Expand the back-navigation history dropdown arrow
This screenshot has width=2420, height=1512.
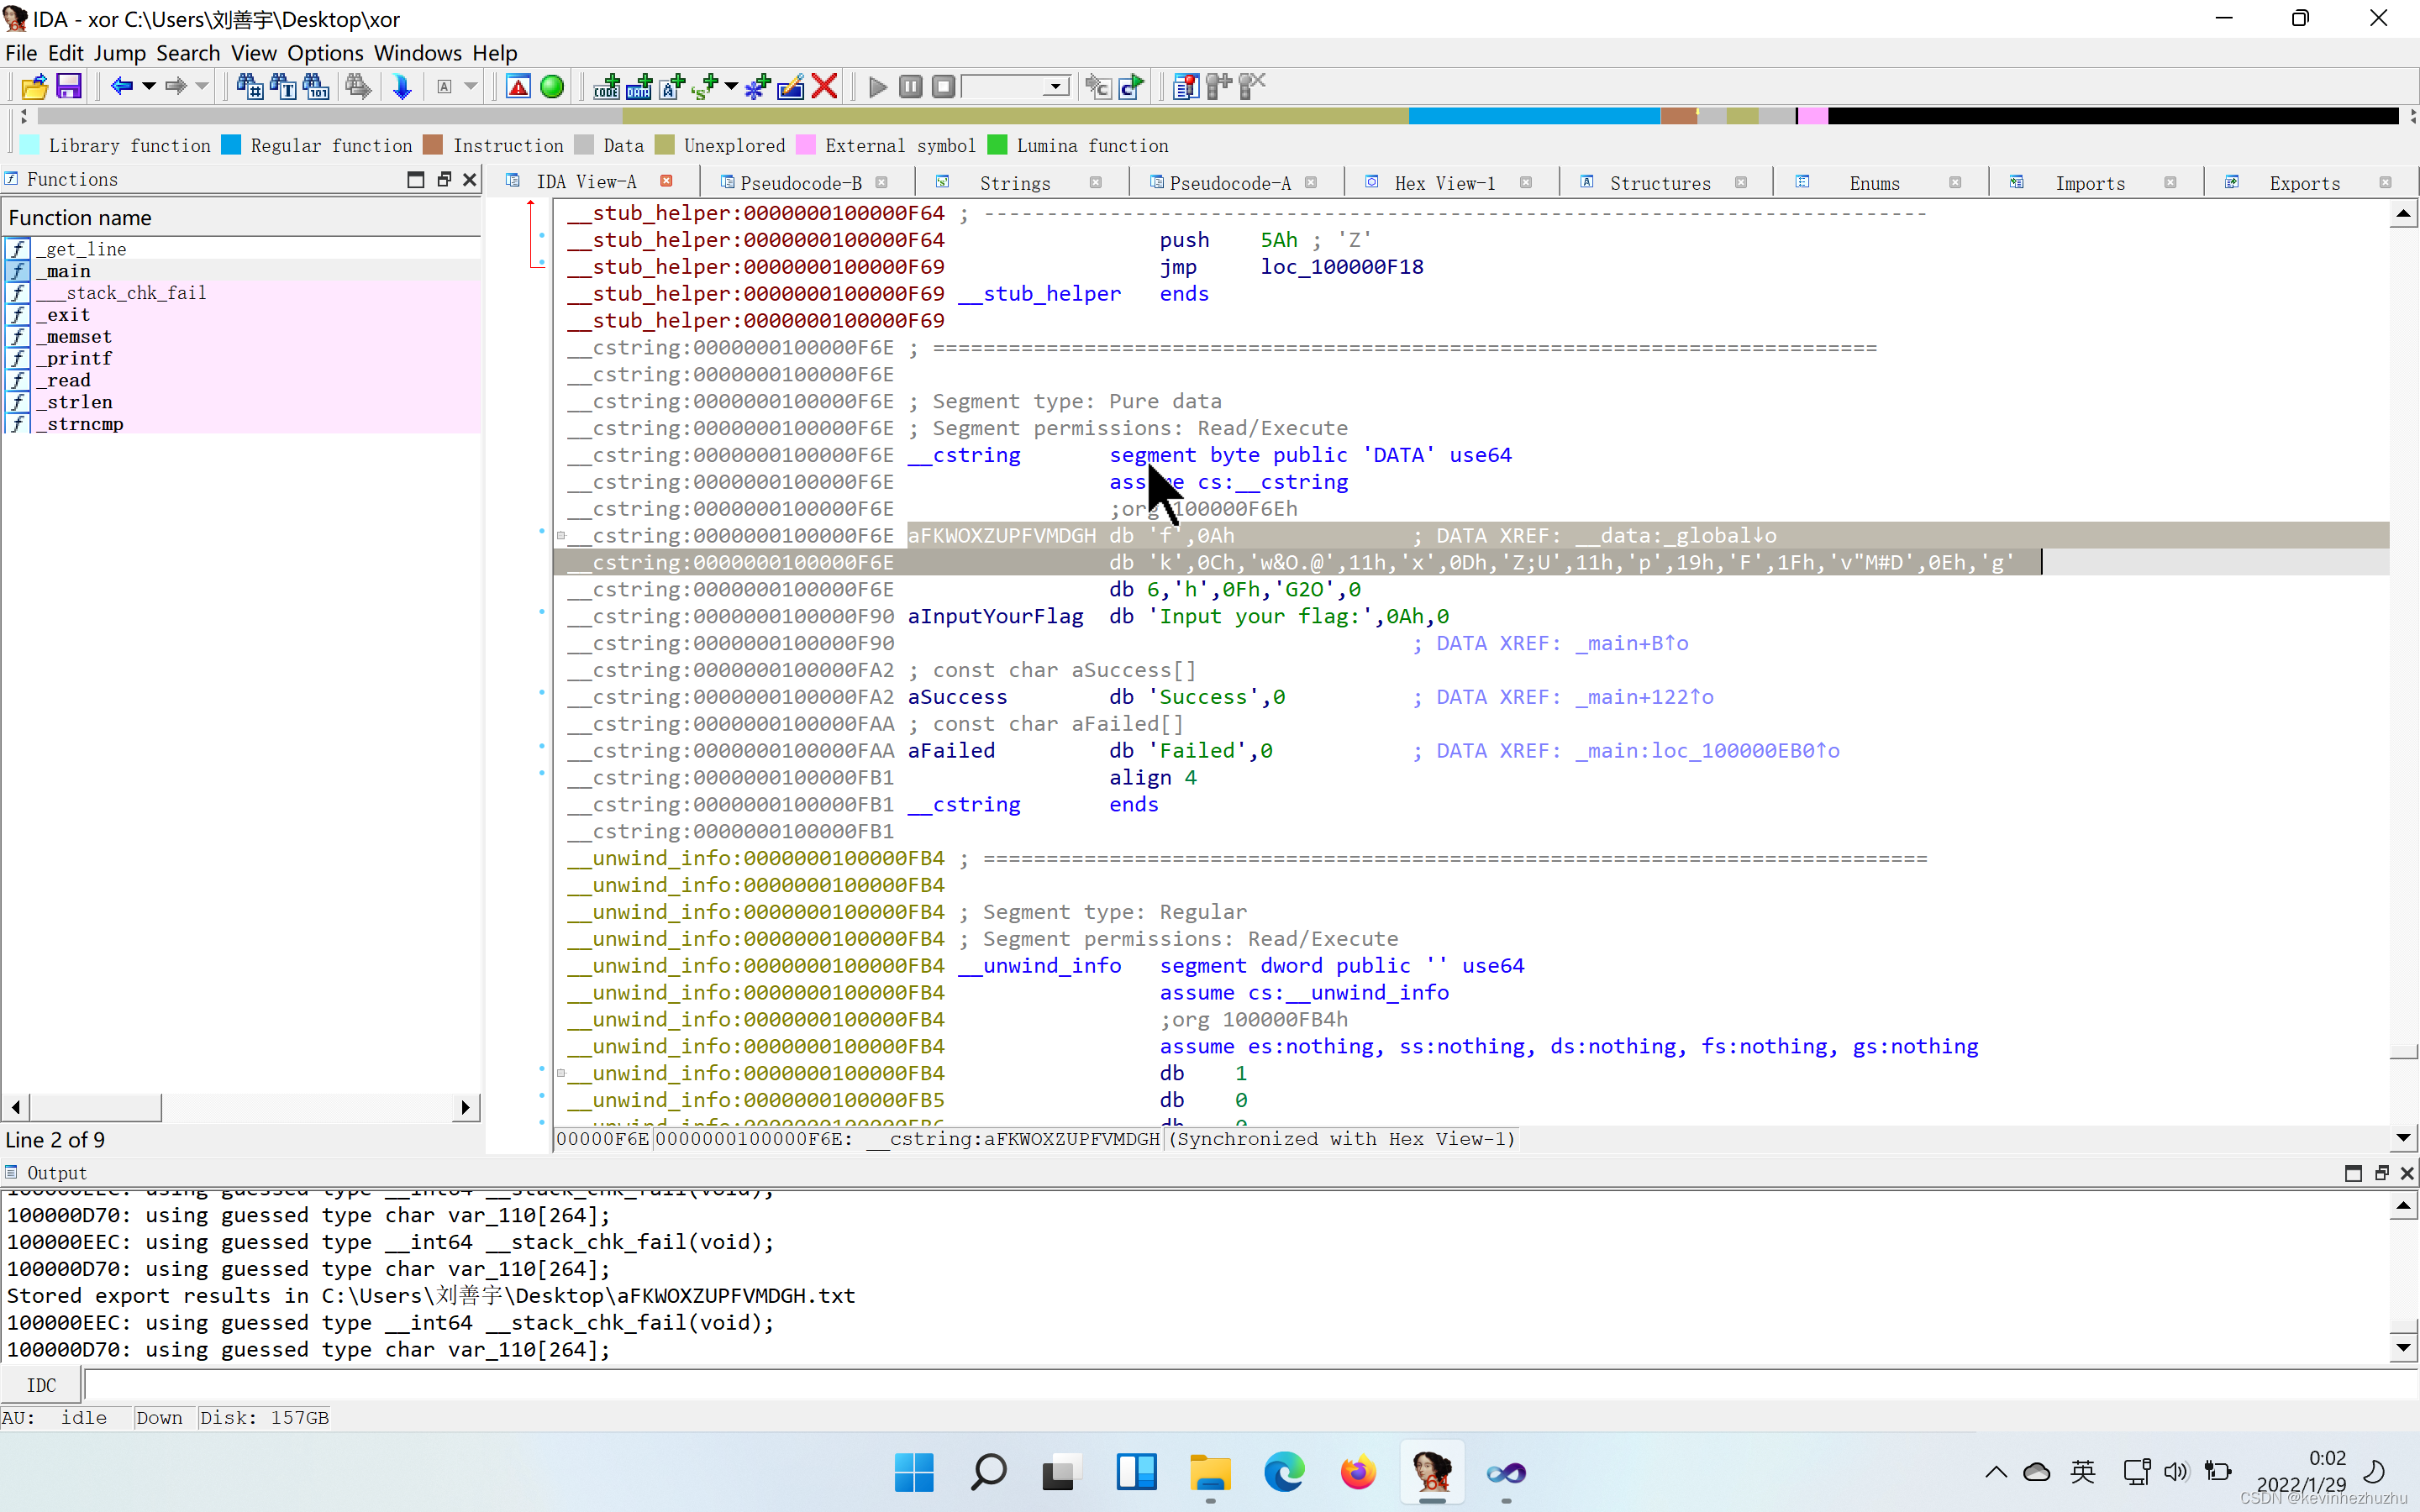(149, 87)
